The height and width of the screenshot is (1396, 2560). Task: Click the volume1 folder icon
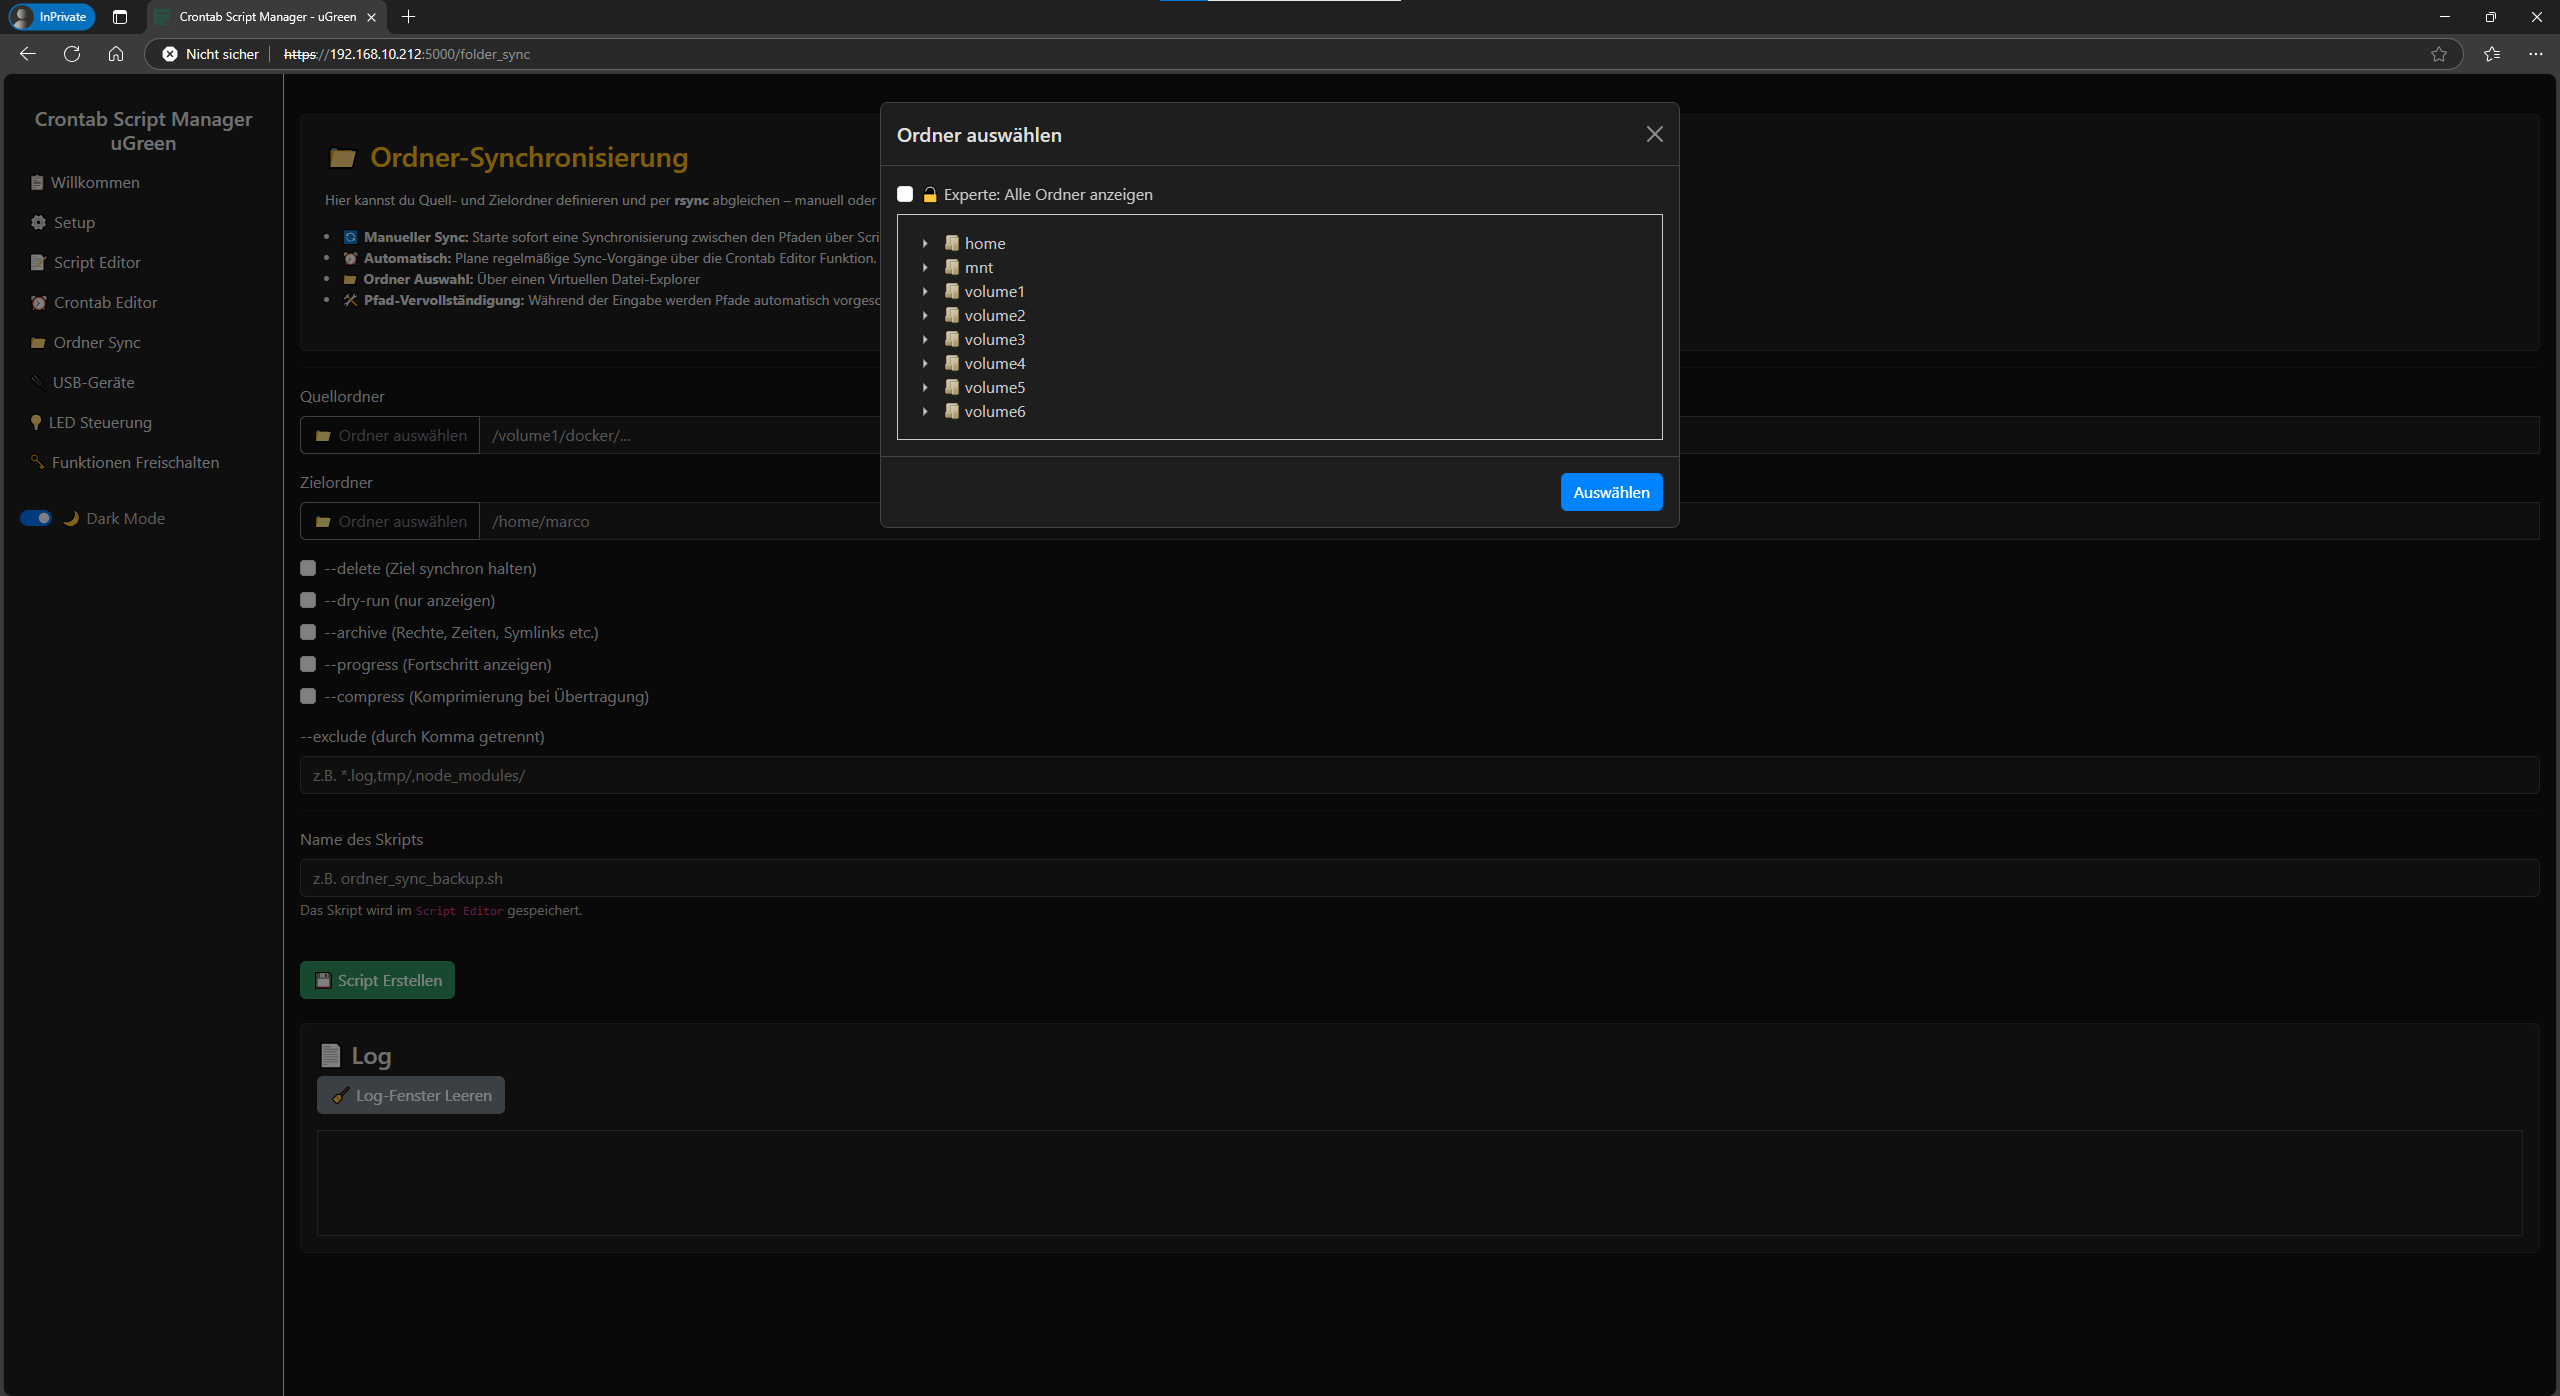[952, 291]
